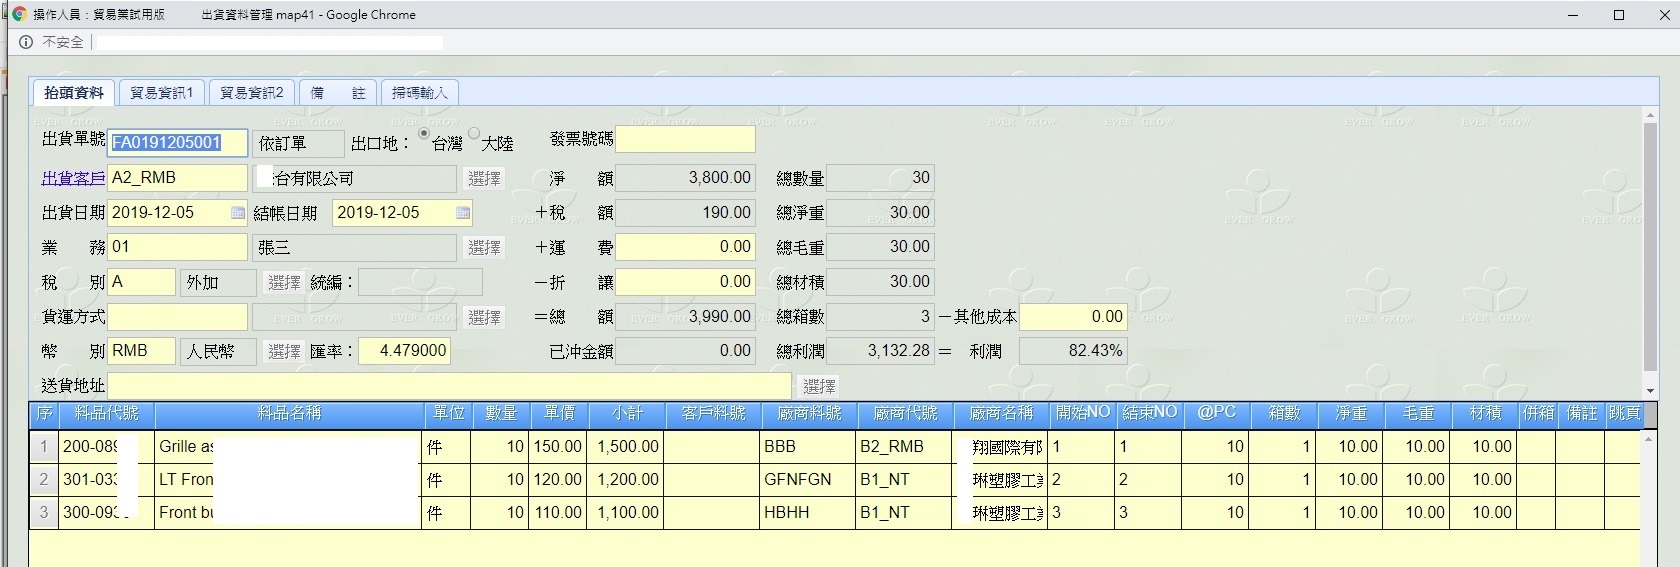Click the 發票號碼 input field
This screenshot has height=567, width=1680.
coord(685,140)
